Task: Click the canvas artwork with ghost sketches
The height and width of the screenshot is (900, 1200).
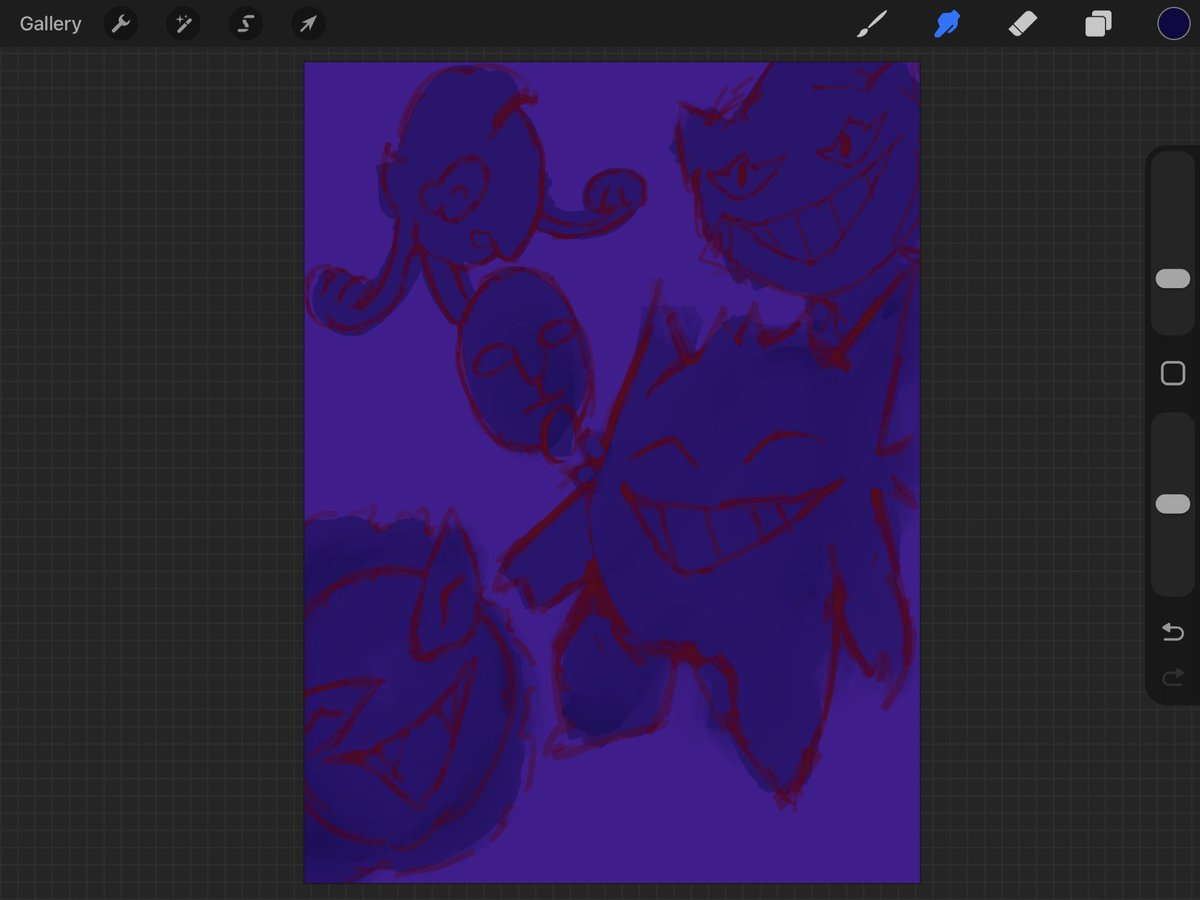Action: point(612,472)
